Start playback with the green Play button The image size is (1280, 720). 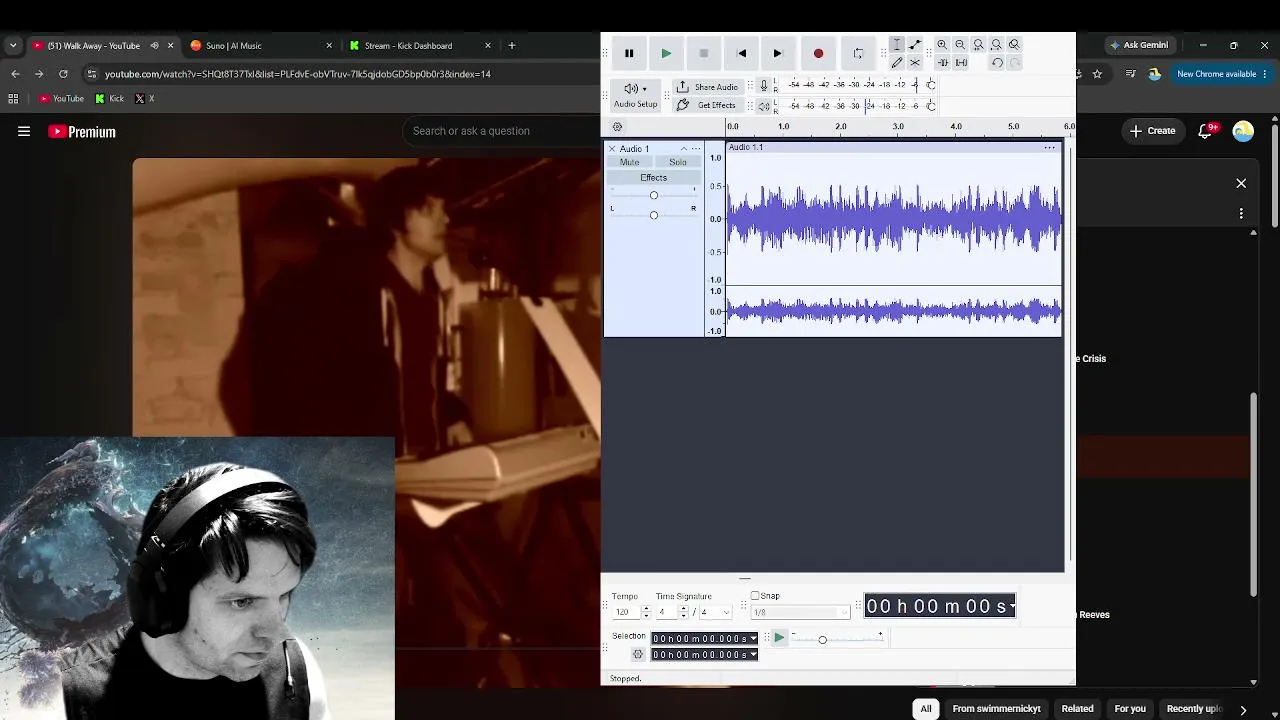(666, 53)
